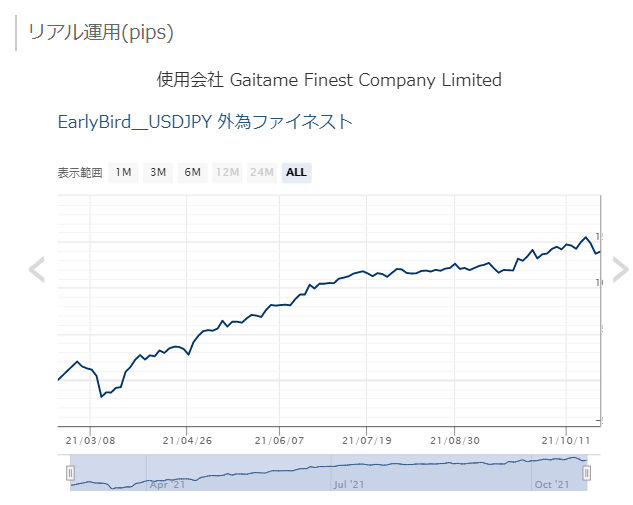
Task: Click the previous chart left arrow
Action: click(x=37, y=269)
